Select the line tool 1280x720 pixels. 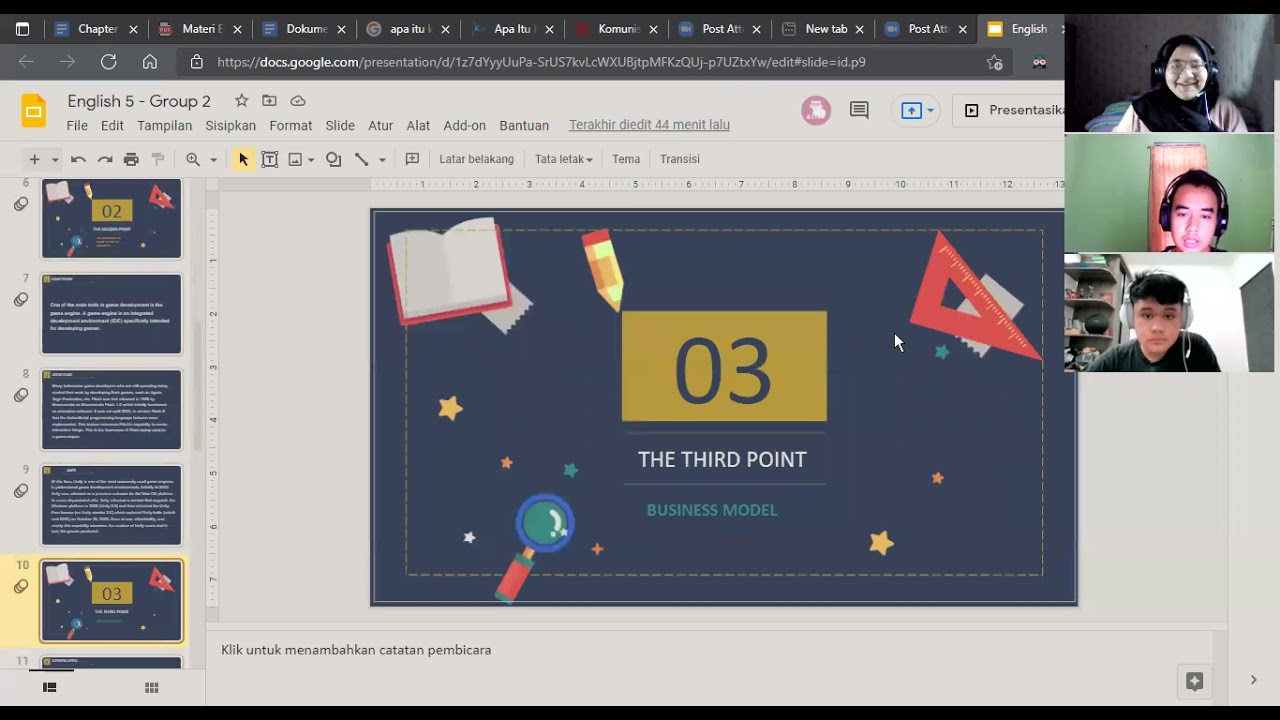pos(361,159)
